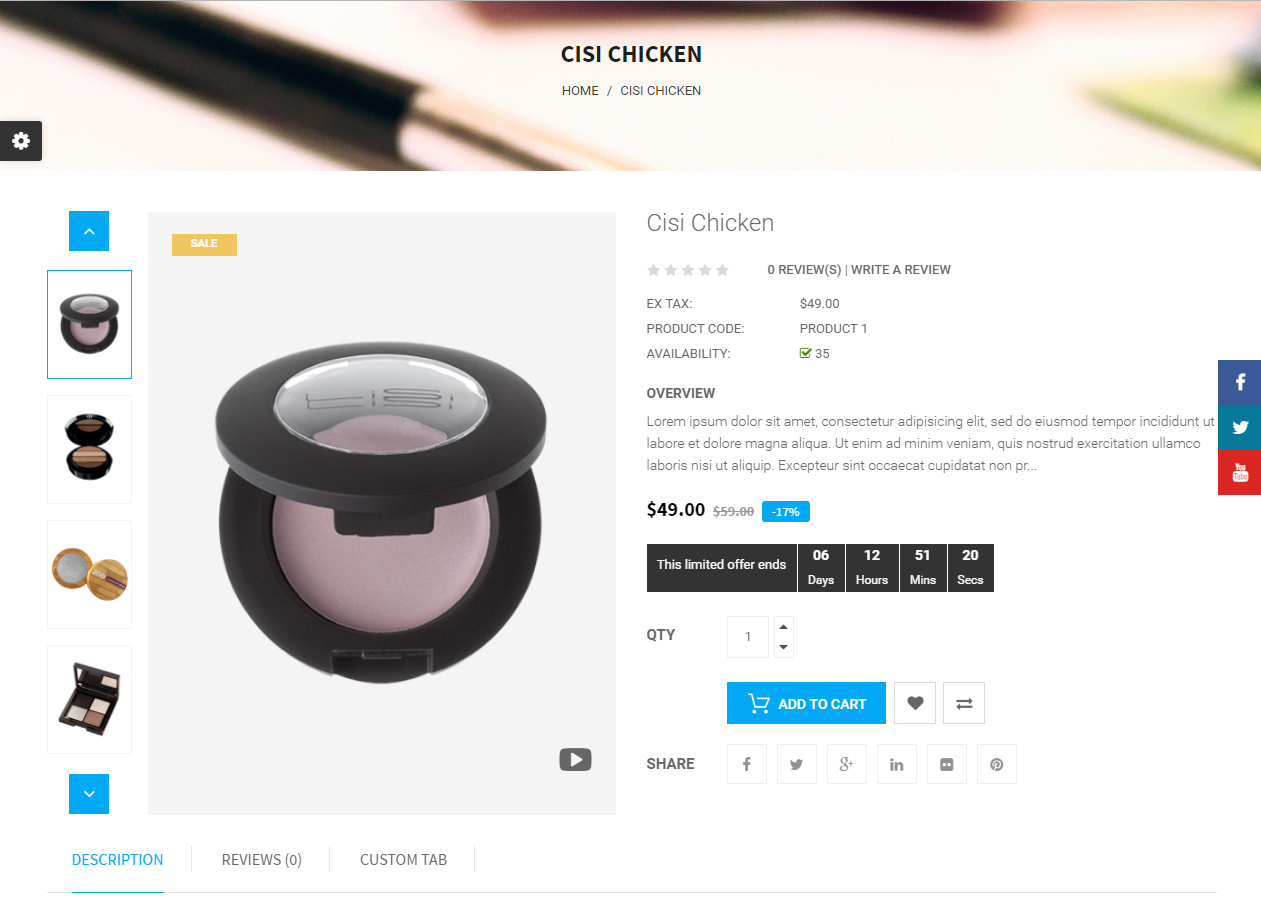Select the eyeshadow quad palette thumbnail

click(x=89, y=699)
